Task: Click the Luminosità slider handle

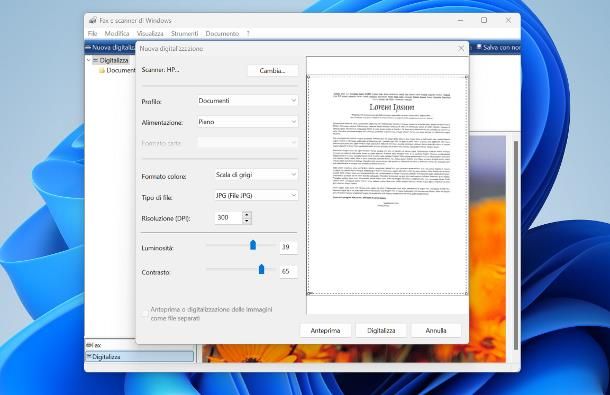Action: point(253,245)
